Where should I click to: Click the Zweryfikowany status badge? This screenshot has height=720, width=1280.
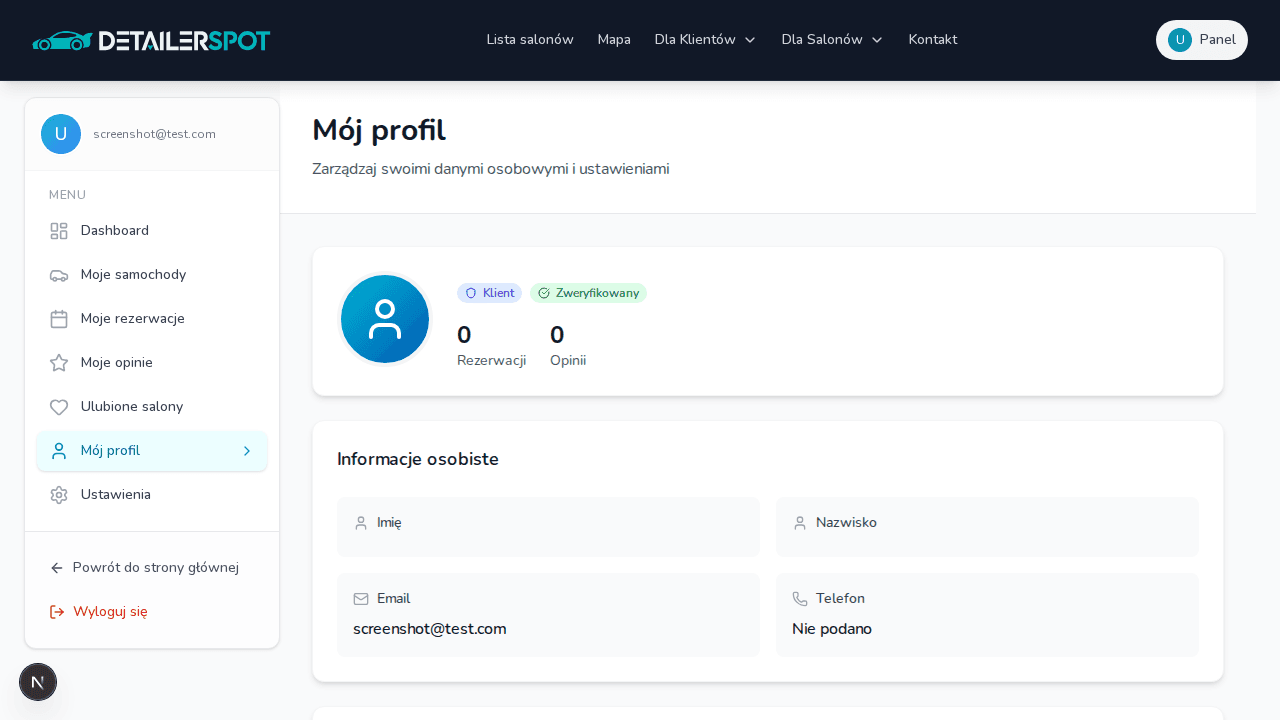588,293
